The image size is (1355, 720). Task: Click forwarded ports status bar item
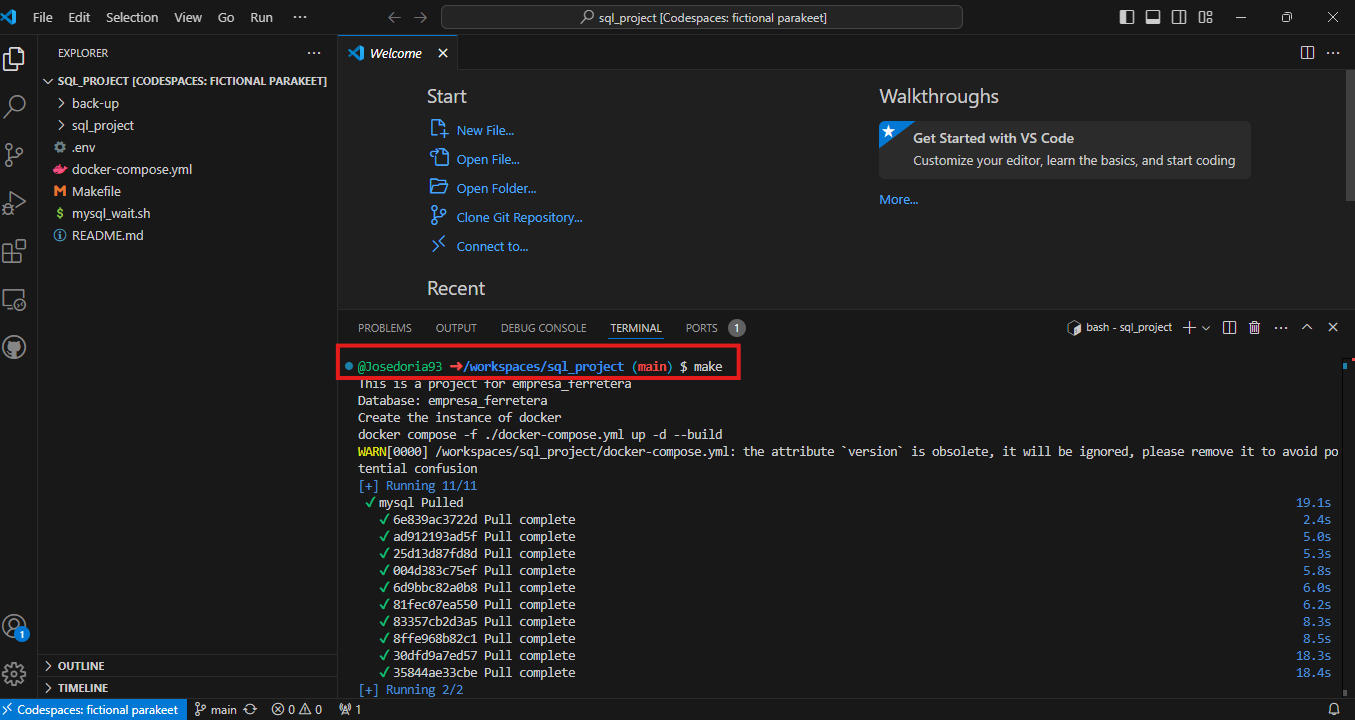click(350, 709)
